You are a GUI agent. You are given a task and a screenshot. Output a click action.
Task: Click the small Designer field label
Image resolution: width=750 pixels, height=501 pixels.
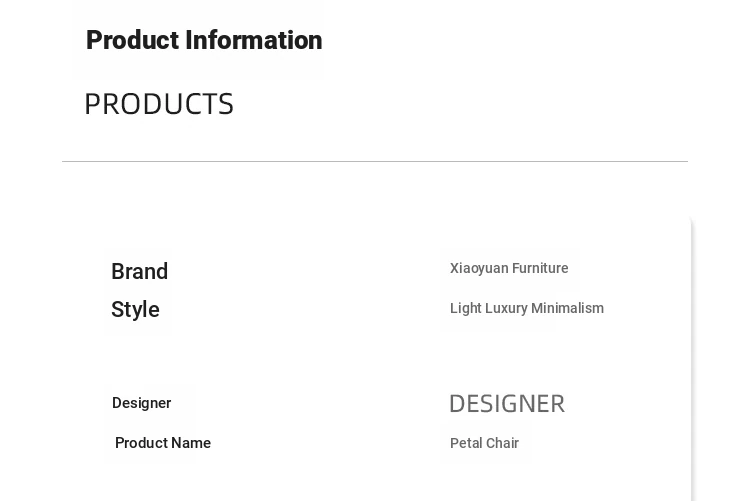click(x=142, y=403)
